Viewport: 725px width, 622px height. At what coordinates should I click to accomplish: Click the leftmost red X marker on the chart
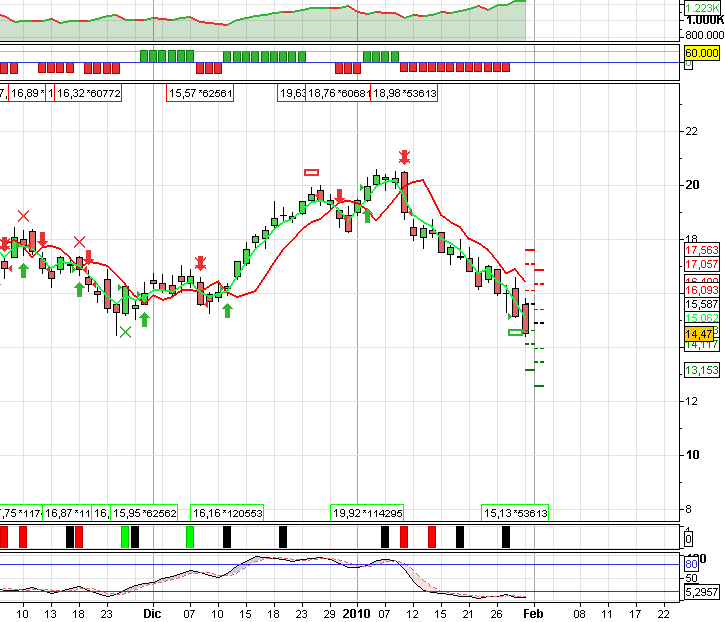click(24, 215)
